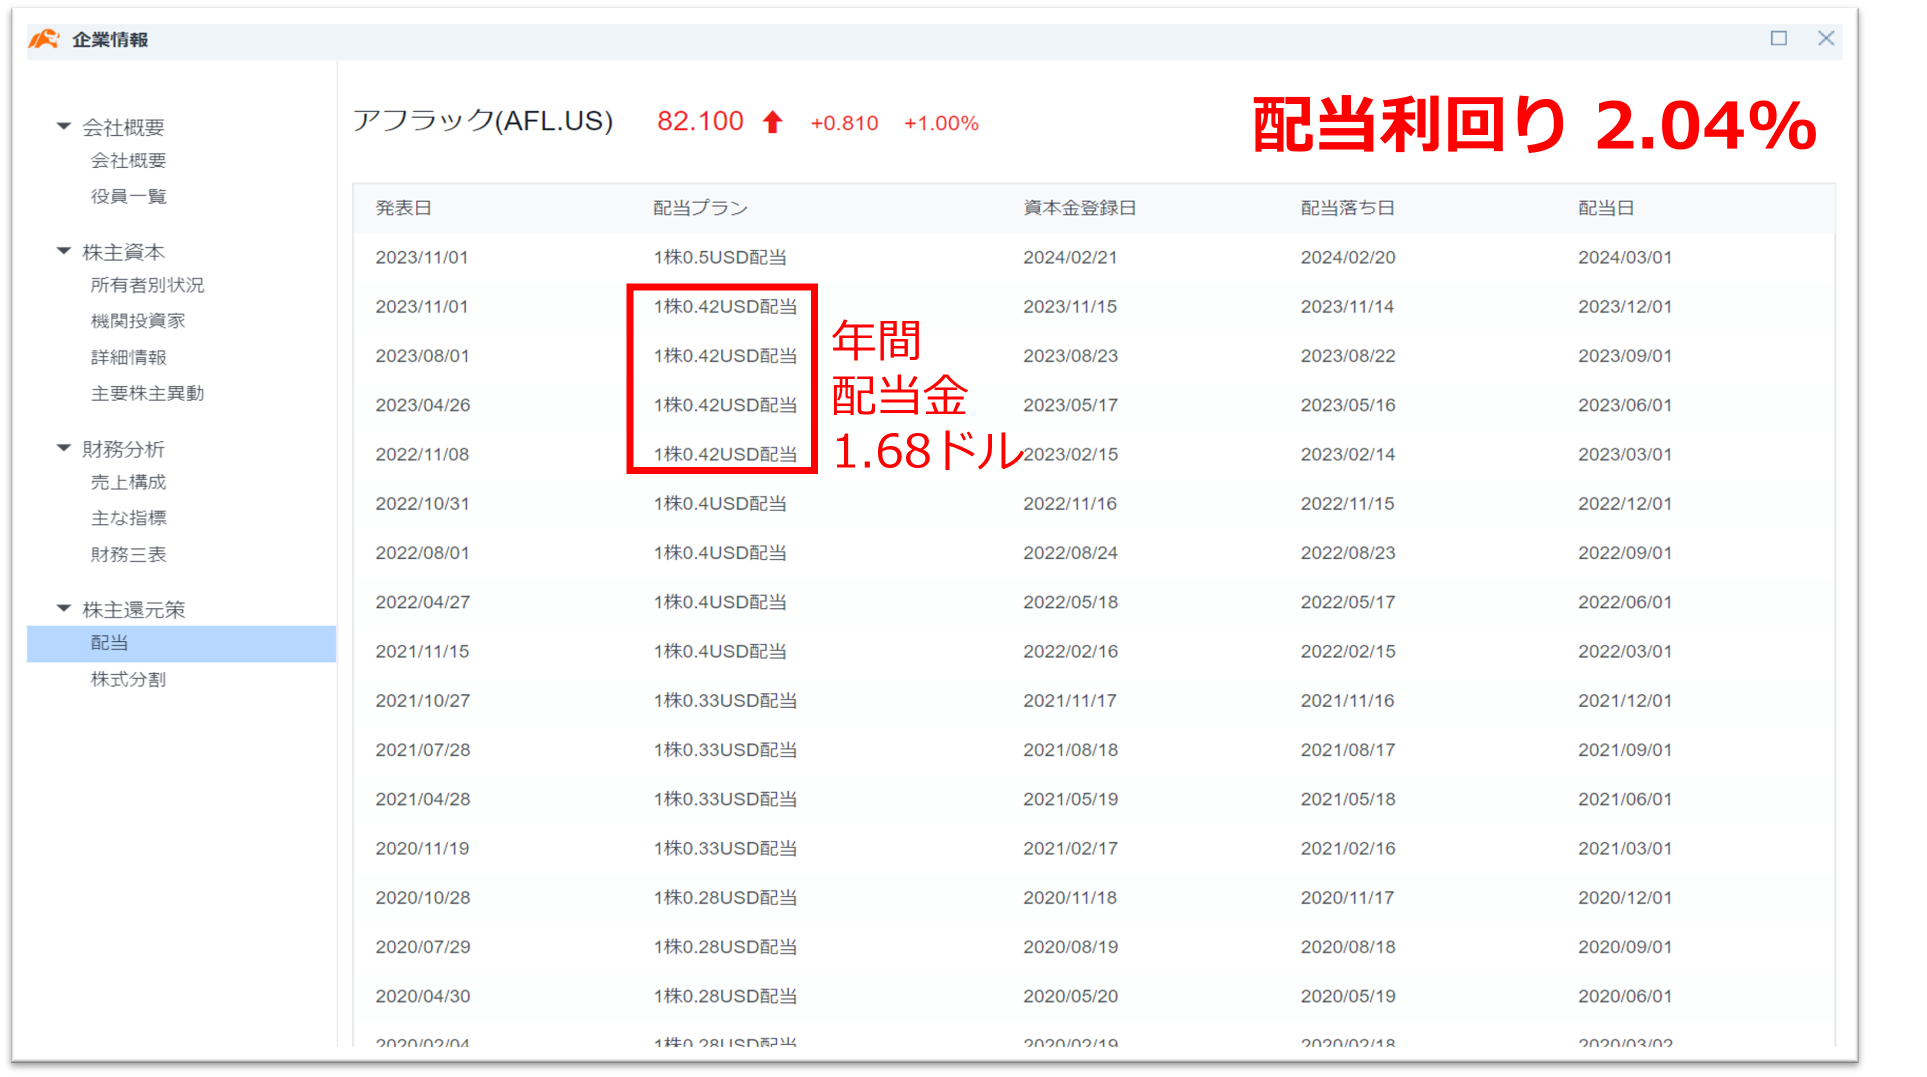Click announcement date 2020/04/30
1927x1077 pixels.
pyautogui.click(x=423, y=996)
